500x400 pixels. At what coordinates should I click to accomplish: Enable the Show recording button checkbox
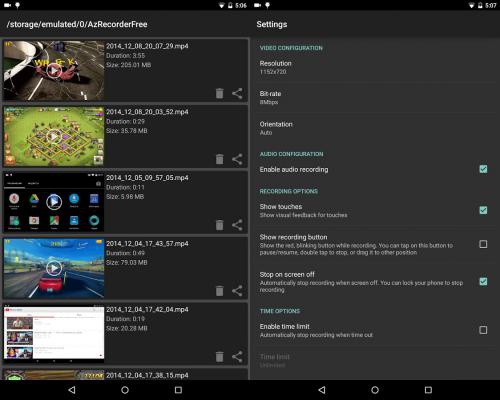(x=483, y=244)
